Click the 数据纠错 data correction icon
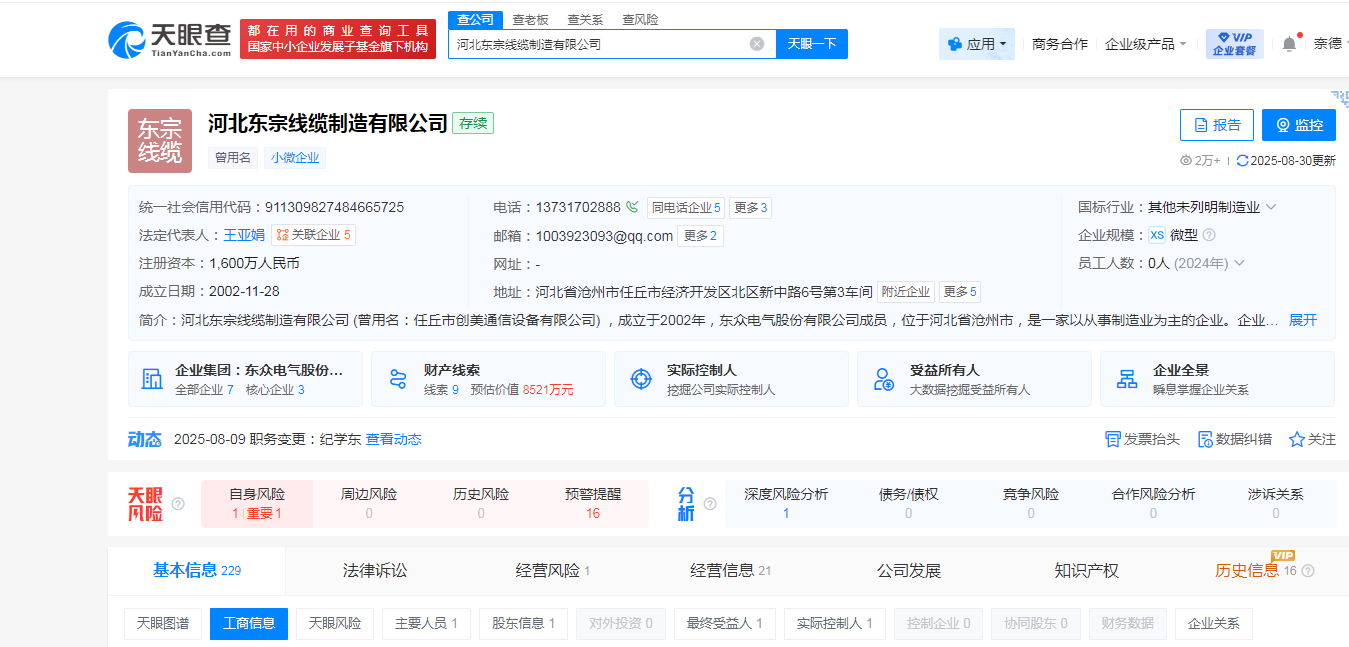The width and height of the screenshot is (1349, 647). tap(1205, 439)
